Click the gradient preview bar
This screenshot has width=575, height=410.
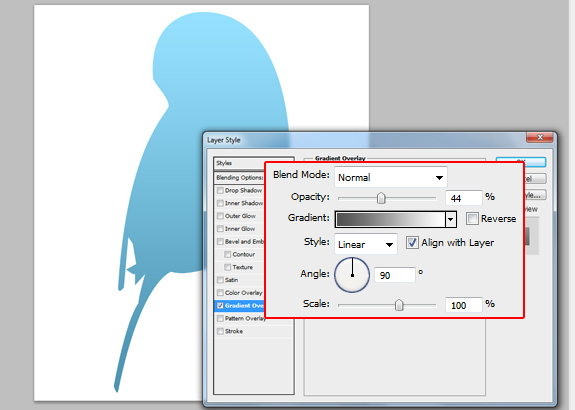tap(390, 219)
